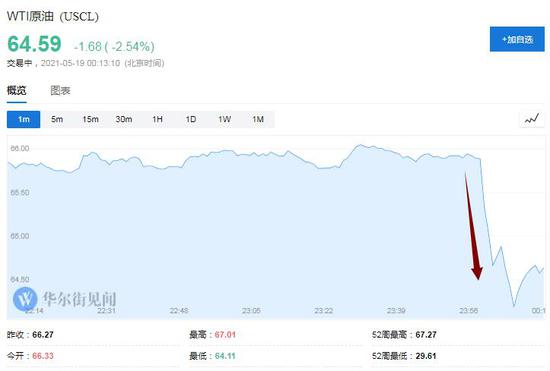Click the 66.00 price axis label
The width and height of the screenshot is (550, 371).
(x=20, y=148)
